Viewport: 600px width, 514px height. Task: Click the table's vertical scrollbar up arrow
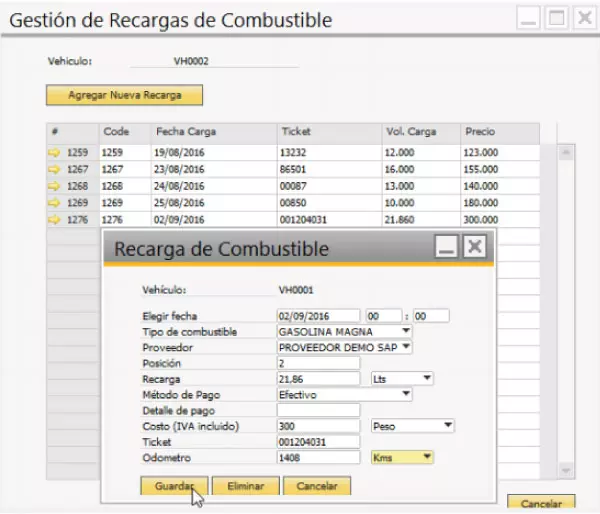click(565, 152)
